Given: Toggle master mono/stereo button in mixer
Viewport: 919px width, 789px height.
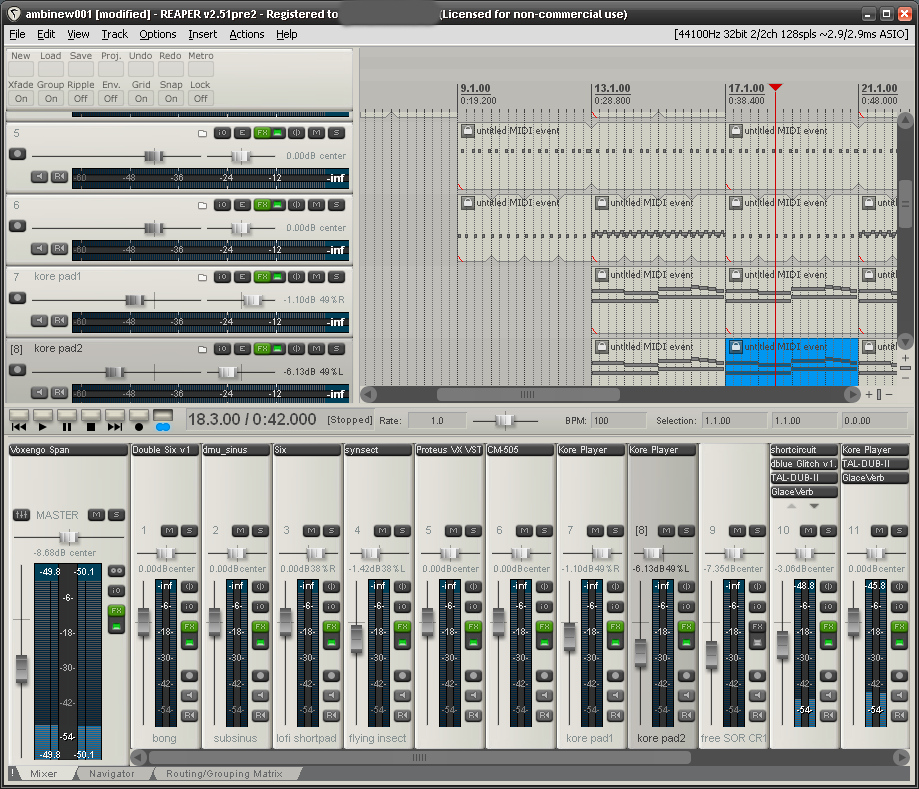Looking at the screenshot, I should tap(117, 571).
